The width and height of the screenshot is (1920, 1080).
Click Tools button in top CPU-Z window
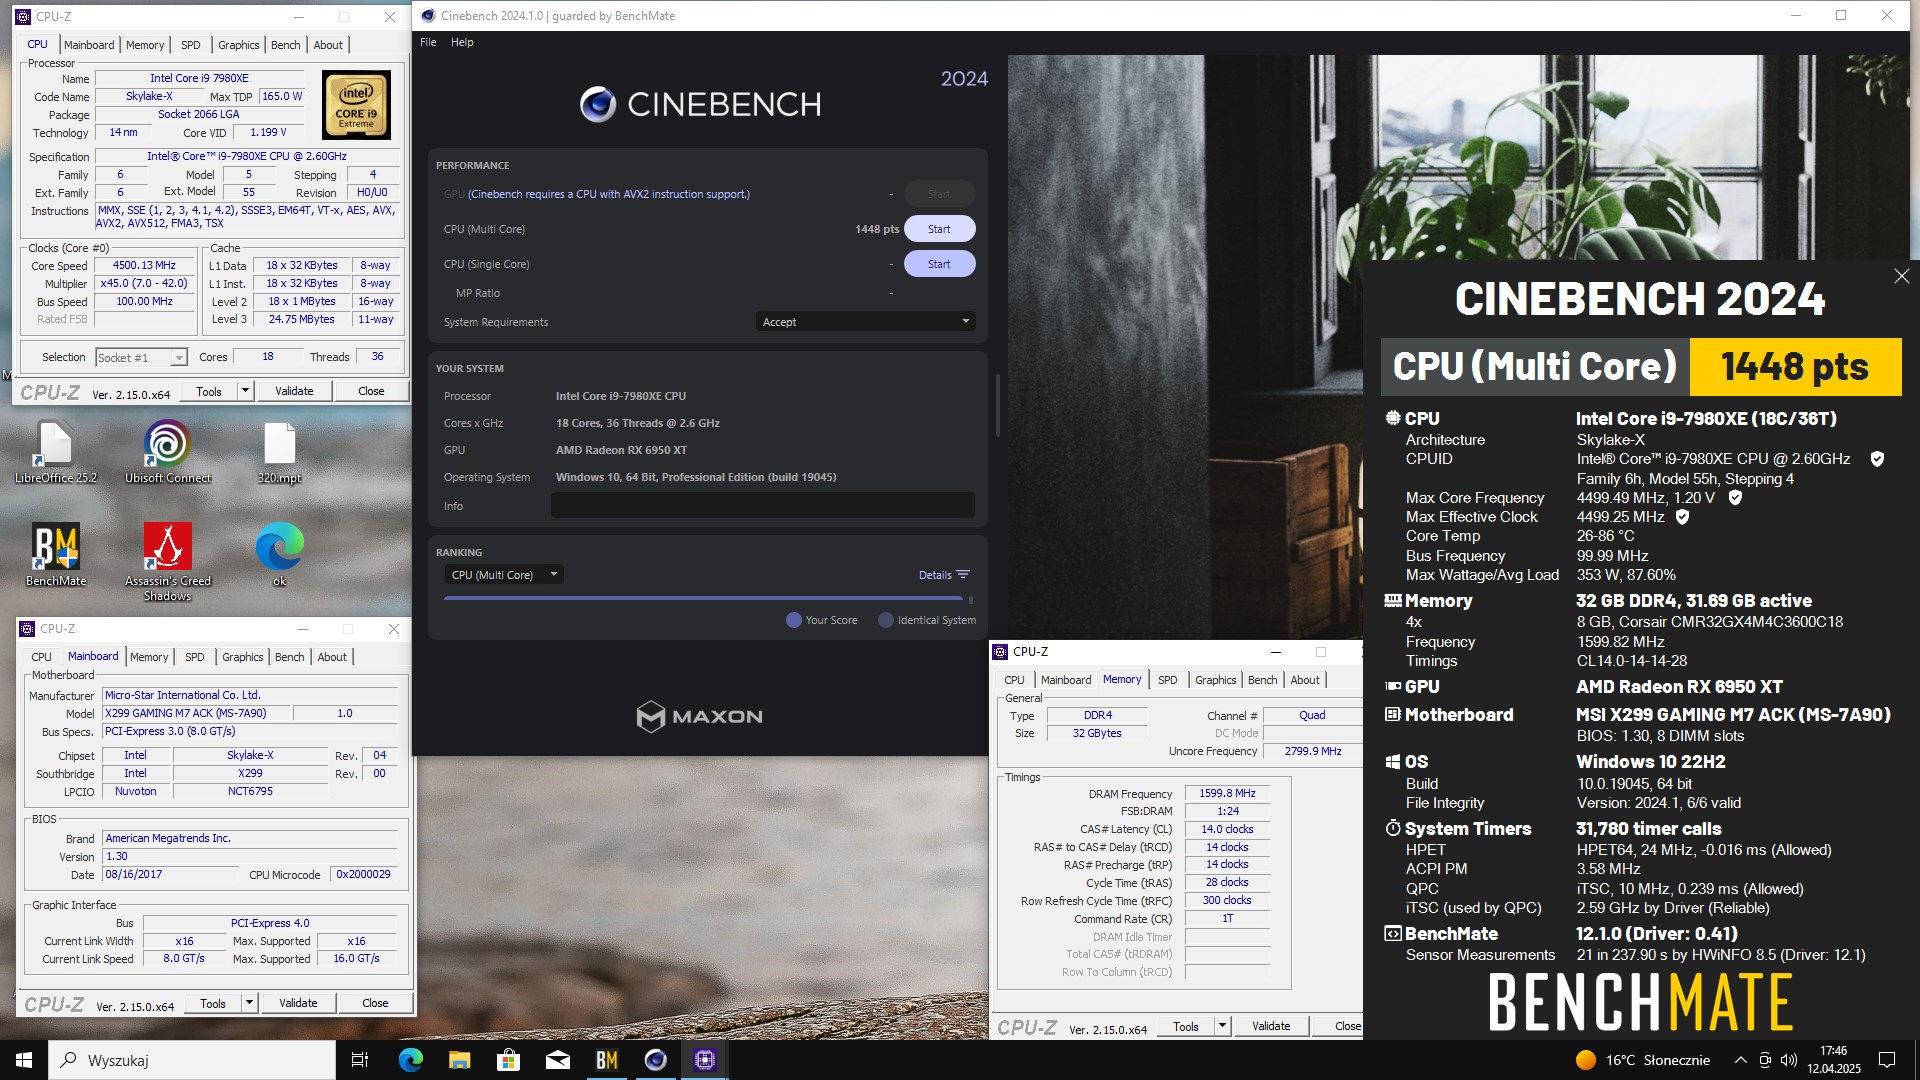coord(209,391)
